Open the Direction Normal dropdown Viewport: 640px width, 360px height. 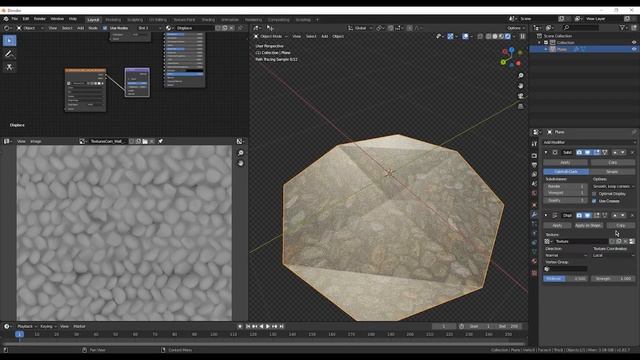pos(566,256)
